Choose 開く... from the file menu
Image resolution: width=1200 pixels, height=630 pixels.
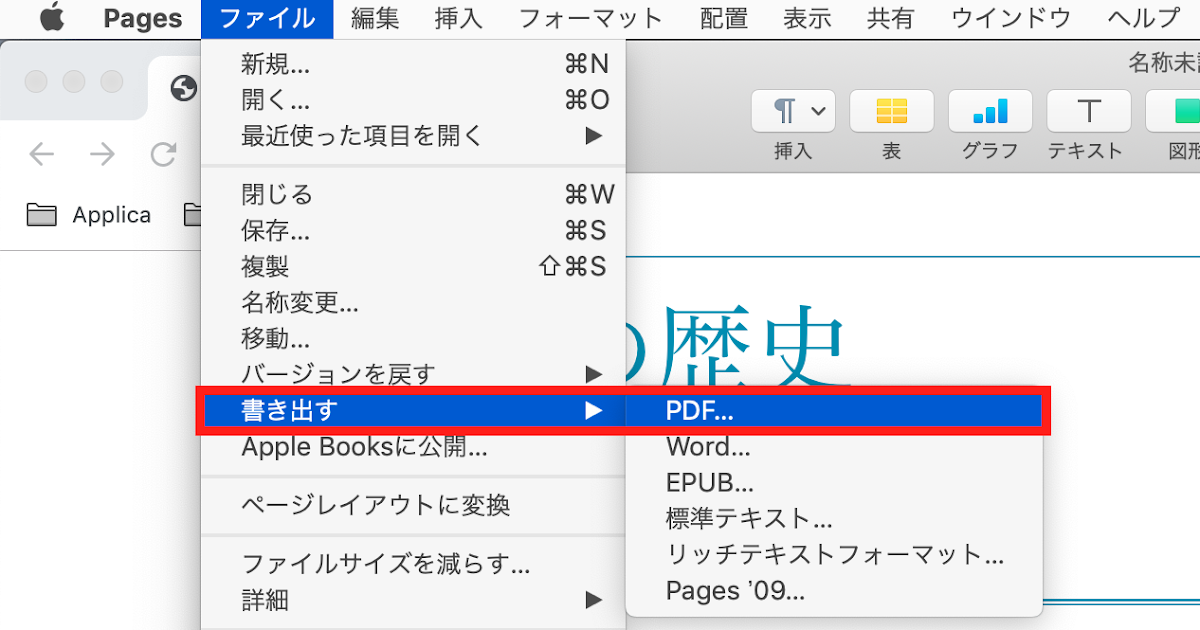(x=413, y=100)
